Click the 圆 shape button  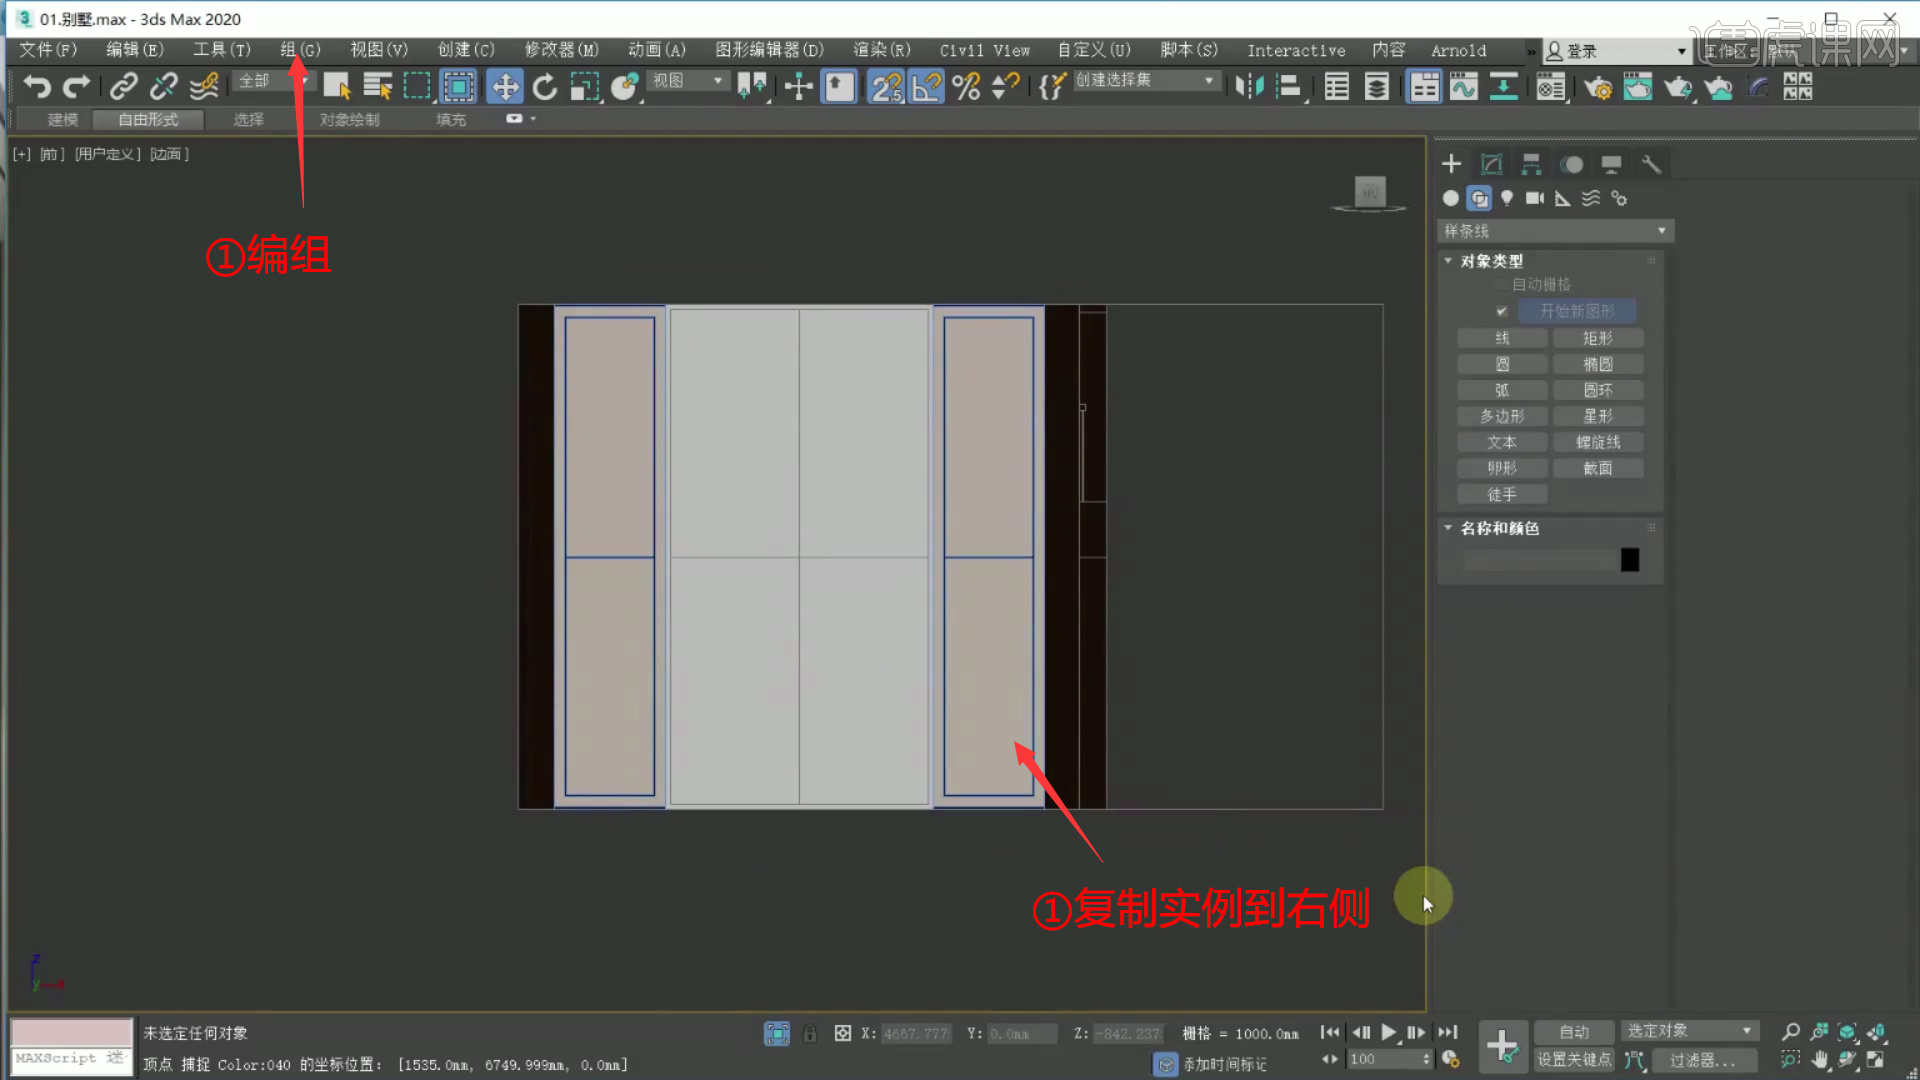pos(1502,364)
